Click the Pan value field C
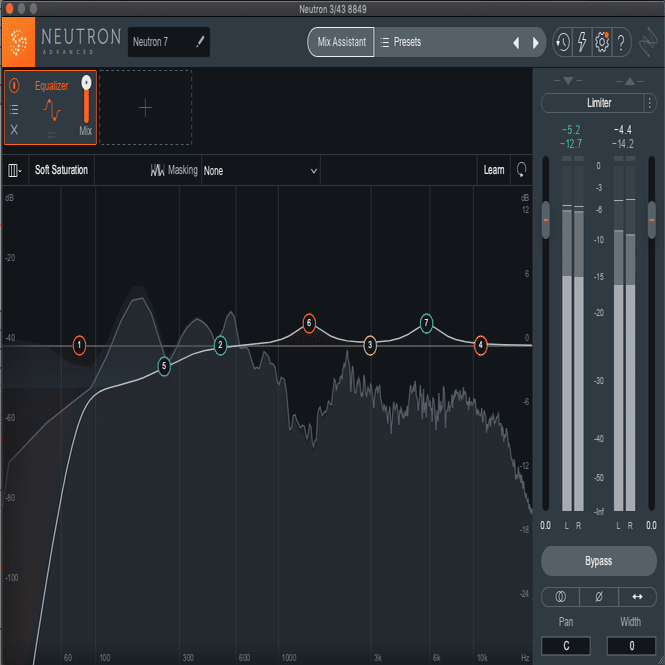Screen dimensions: 665x665 566,646
